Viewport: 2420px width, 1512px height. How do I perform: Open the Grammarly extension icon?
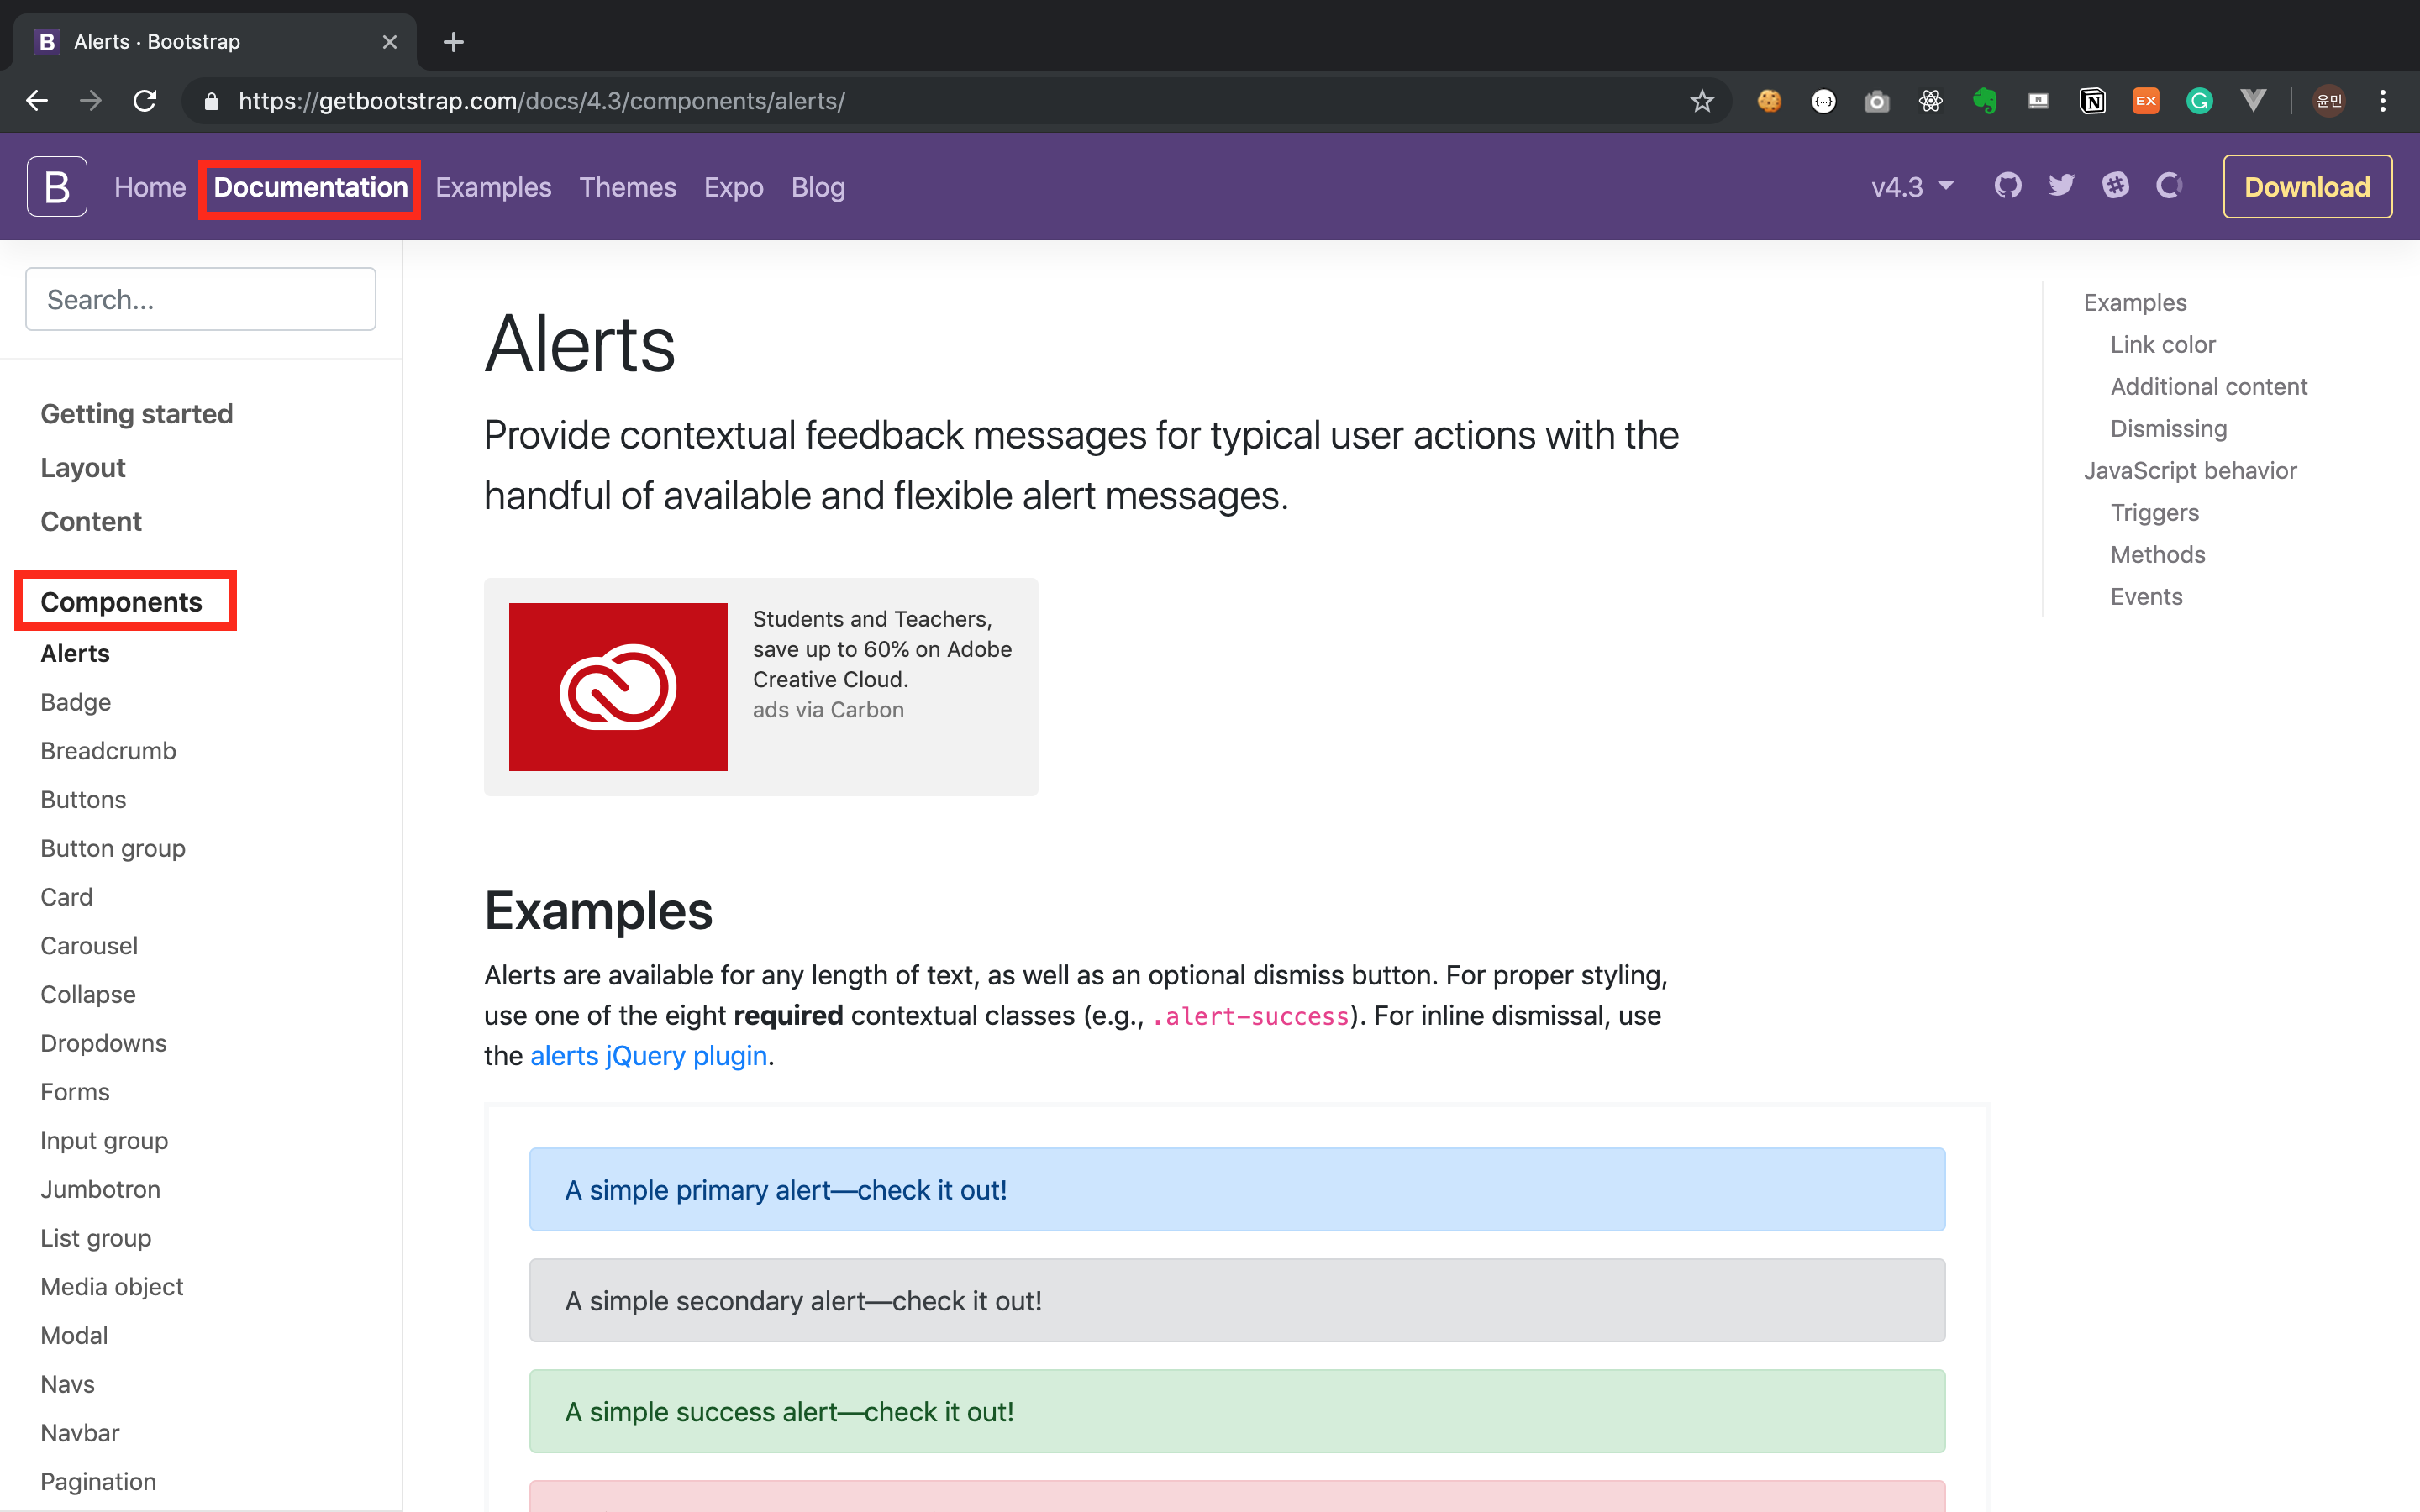(2199, 101)
